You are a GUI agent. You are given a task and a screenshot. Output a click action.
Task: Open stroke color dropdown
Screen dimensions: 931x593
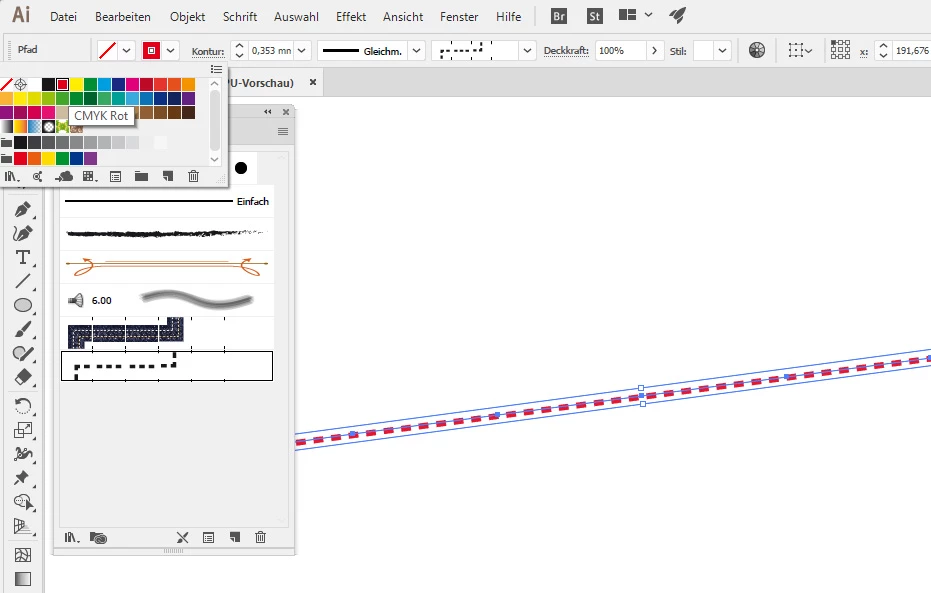point(170,50)
